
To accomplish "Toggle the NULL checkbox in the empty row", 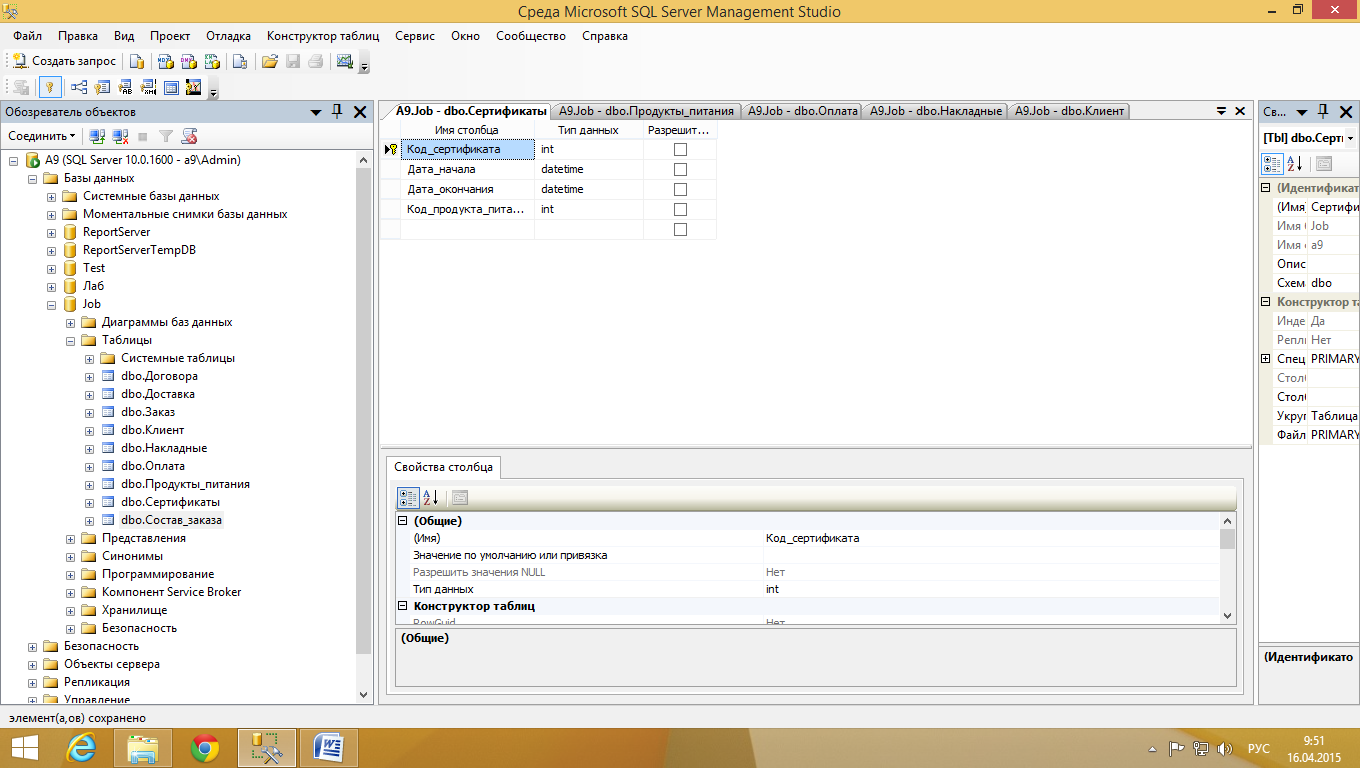I will click(681, 229).
